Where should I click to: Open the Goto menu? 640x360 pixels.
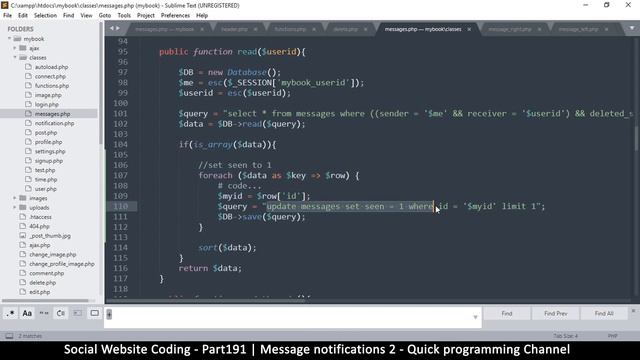click(x=105, y=16)
